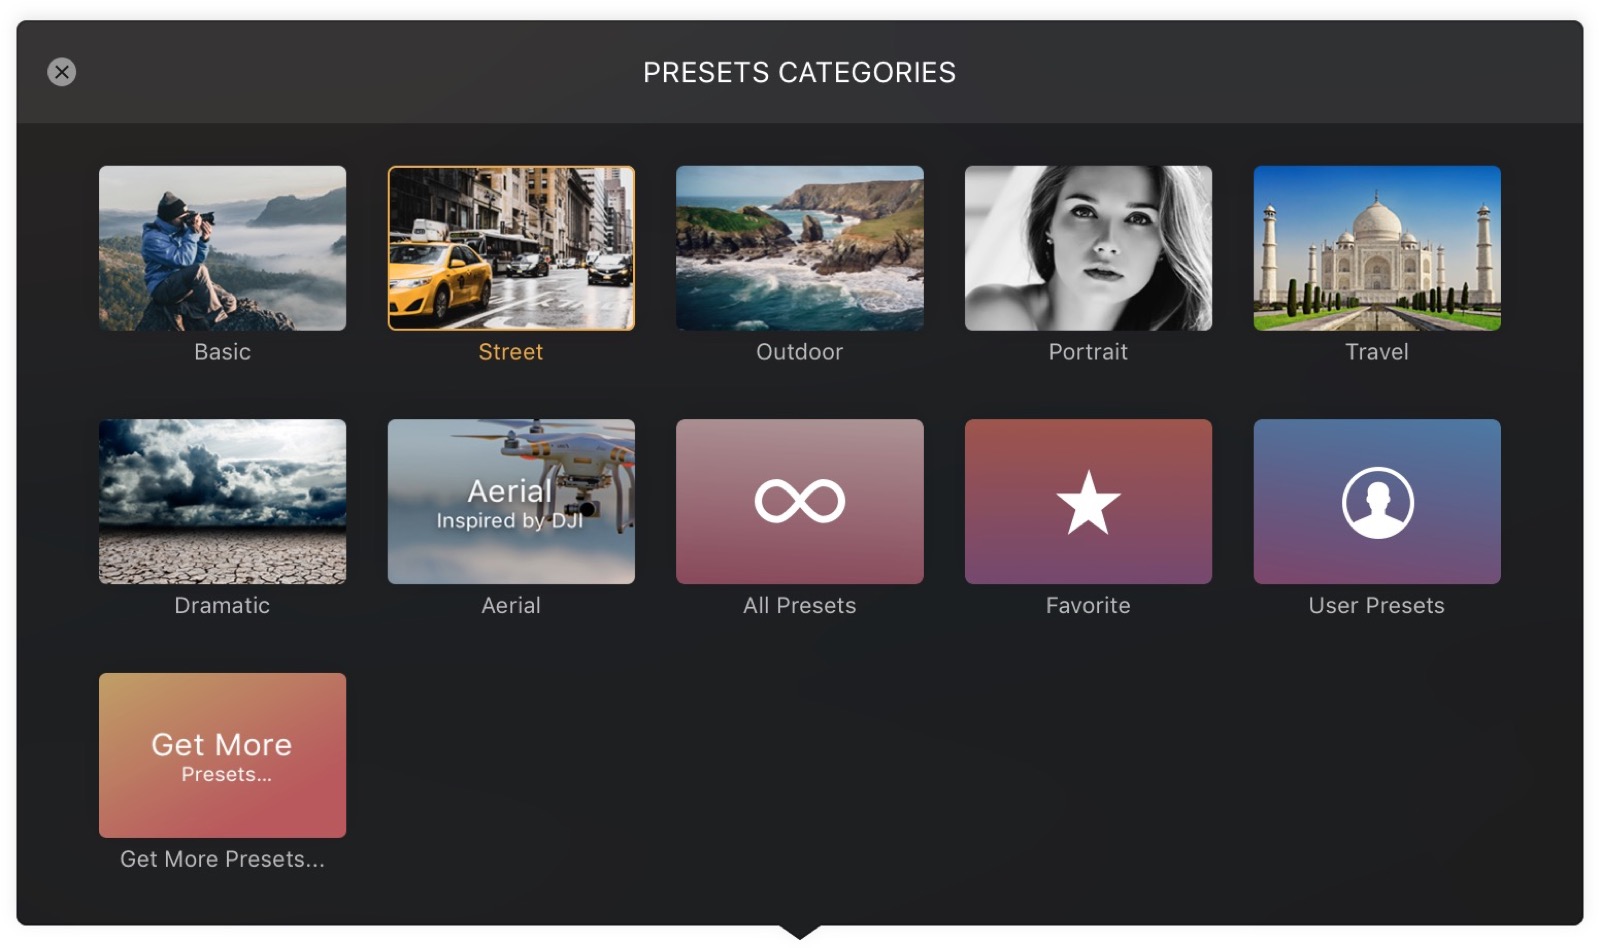The width and height of the screenshot is (1600, 952).
Task: Click the Dramatic text label
Action: click(222, 605)
